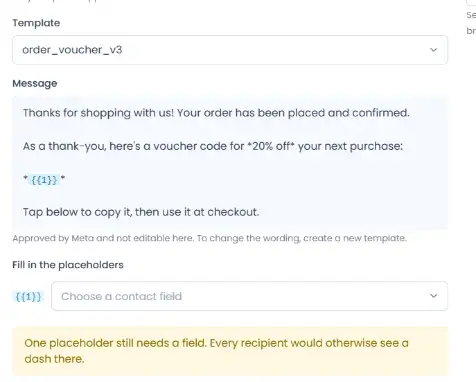Click the 'order_voucher_v3' selected value text

72,50
